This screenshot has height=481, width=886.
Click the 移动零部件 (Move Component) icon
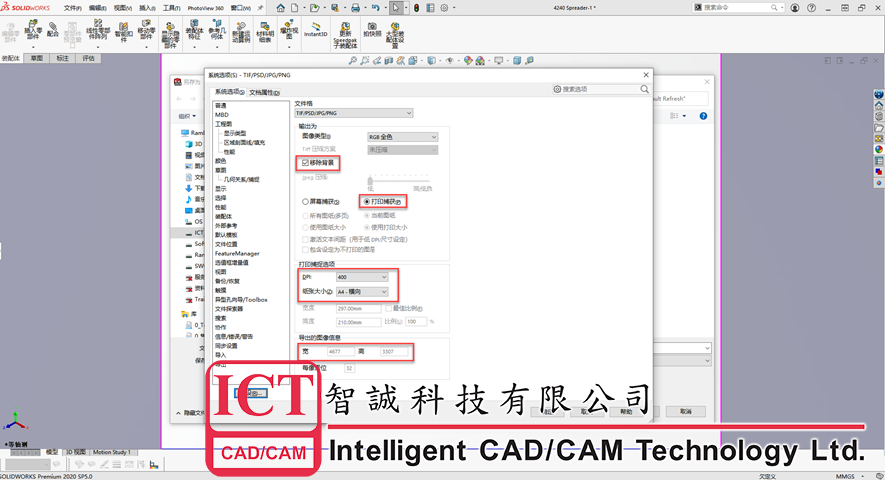pyautogui.click(x=145, y=30)
